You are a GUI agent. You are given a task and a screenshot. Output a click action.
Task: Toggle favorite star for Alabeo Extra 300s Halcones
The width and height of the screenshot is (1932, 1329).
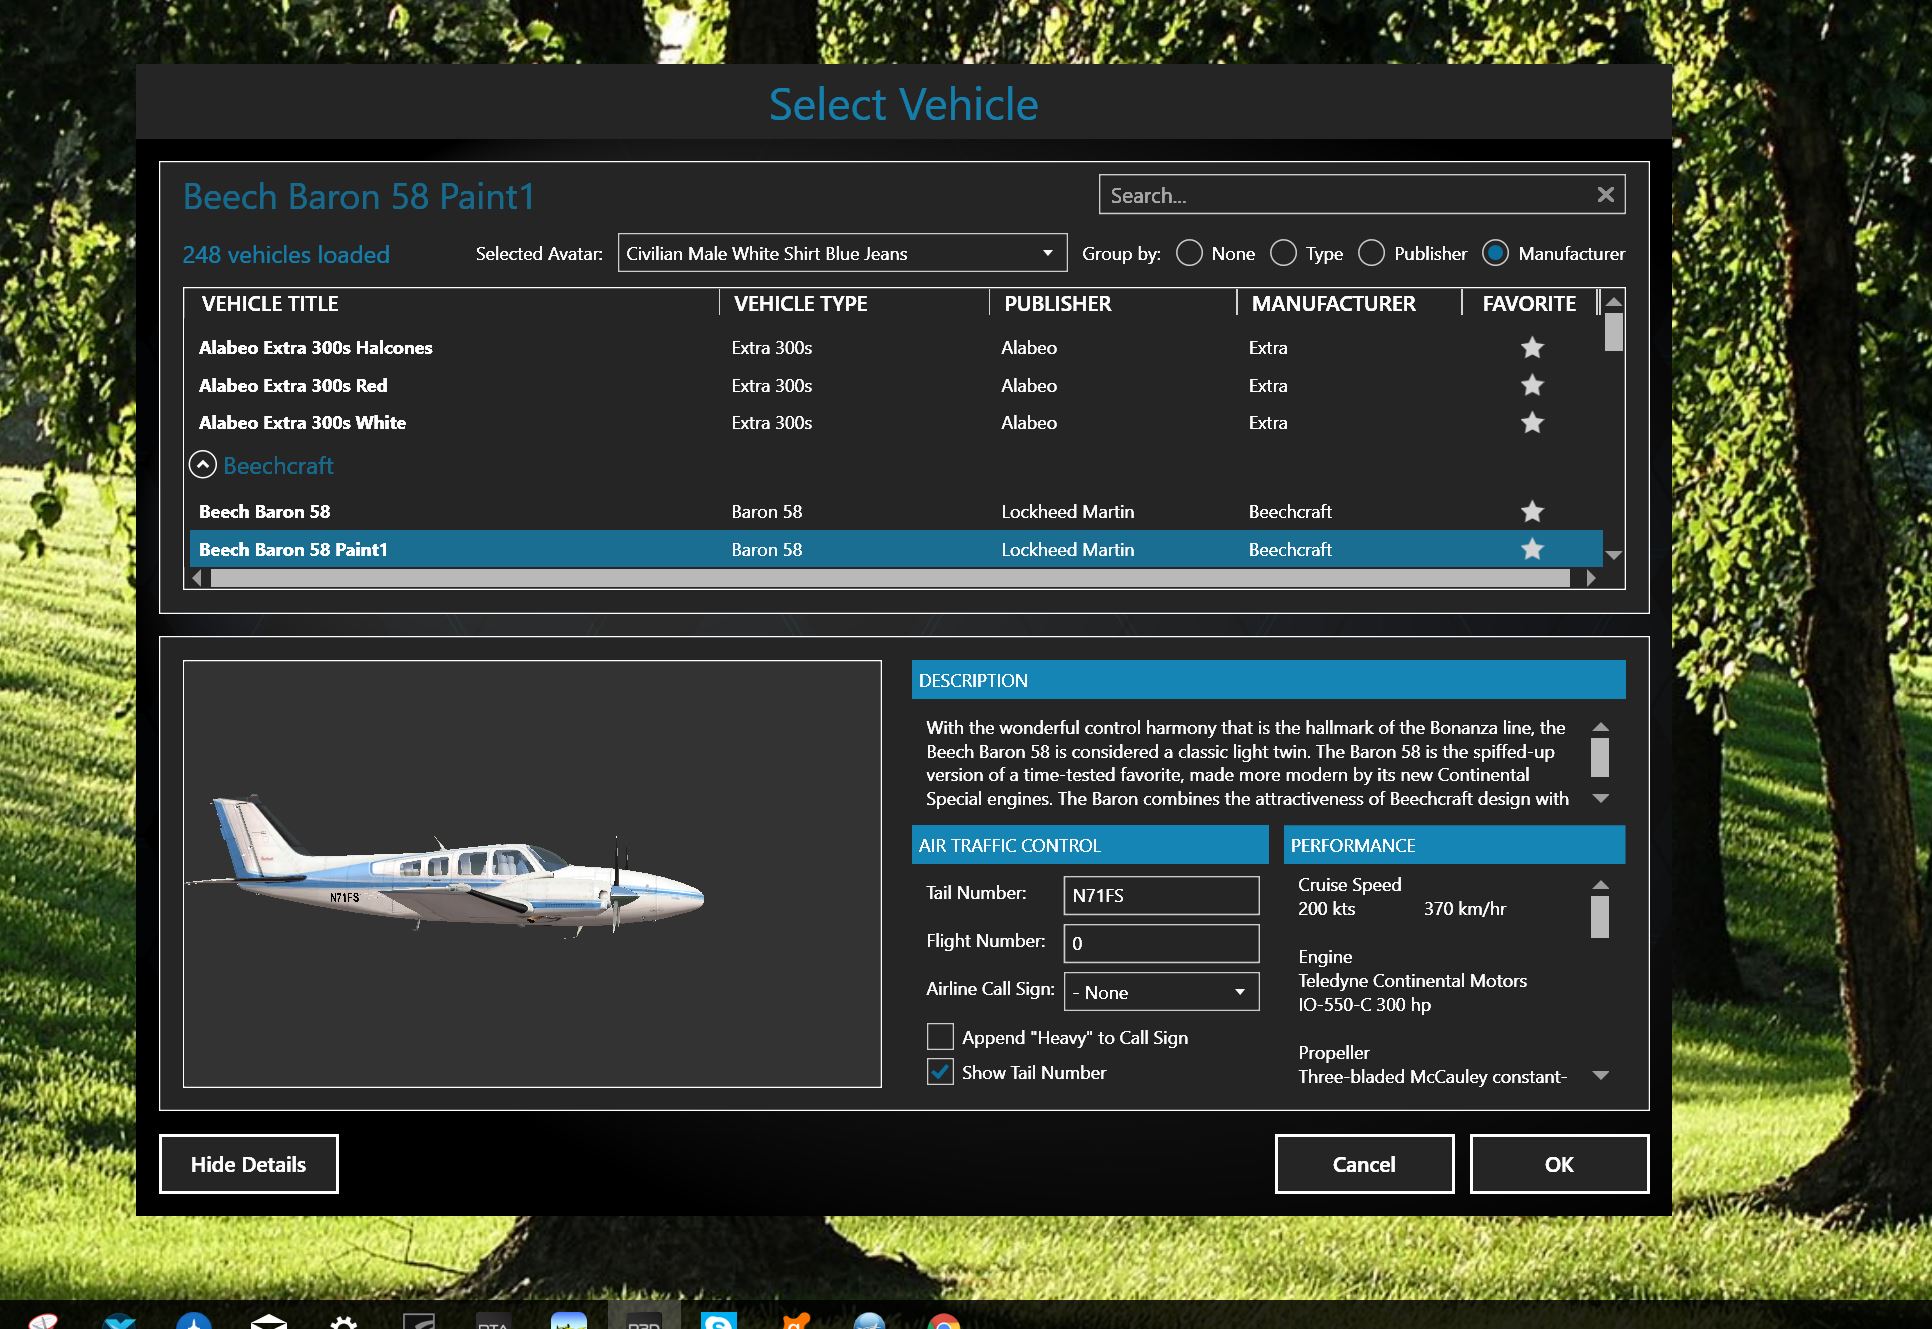[1532, 348]
